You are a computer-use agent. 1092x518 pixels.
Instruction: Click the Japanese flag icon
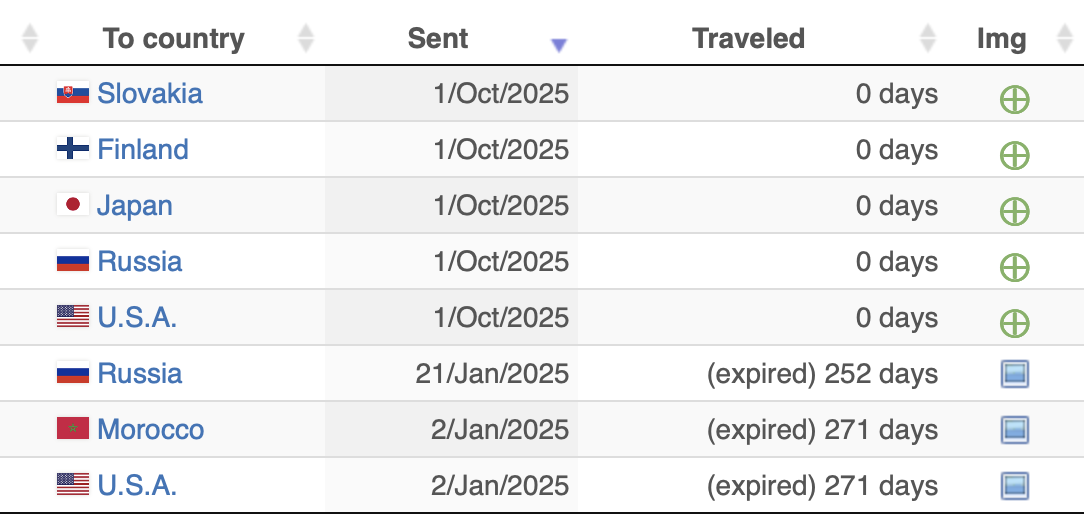tap(72, 205)
